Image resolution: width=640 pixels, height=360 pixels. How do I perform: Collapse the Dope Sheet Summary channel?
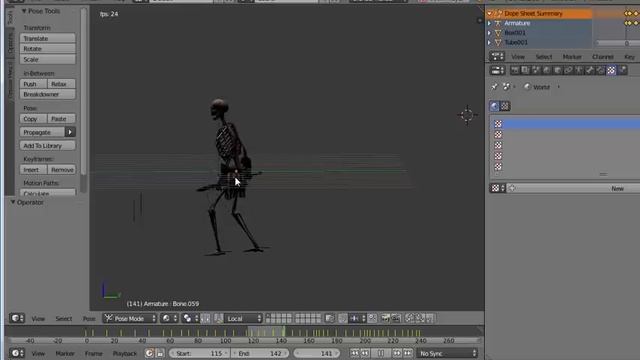point(490,13)
